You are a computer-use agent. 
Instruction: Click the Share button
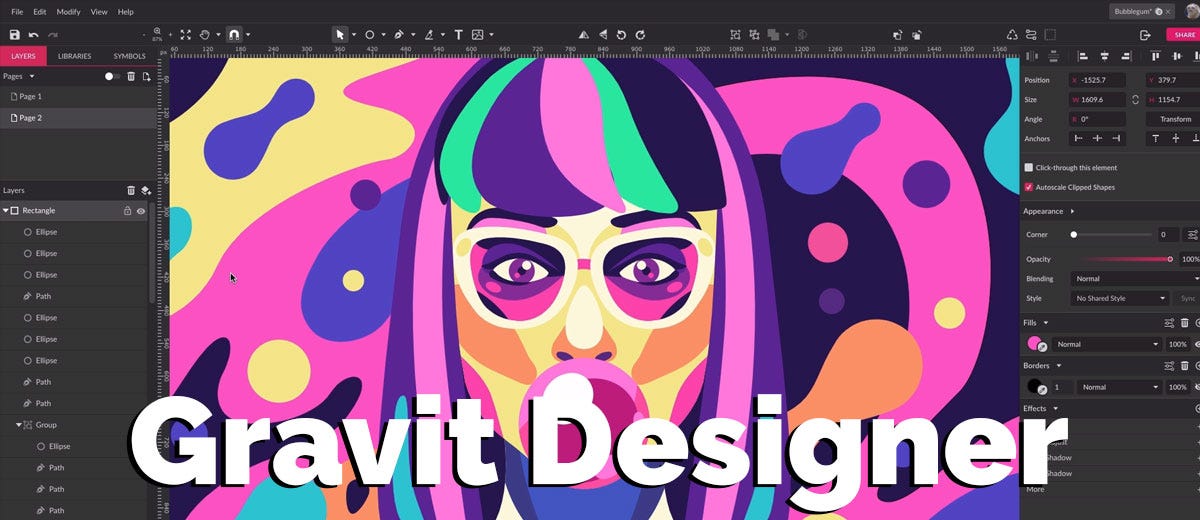tap(1183, 34)
